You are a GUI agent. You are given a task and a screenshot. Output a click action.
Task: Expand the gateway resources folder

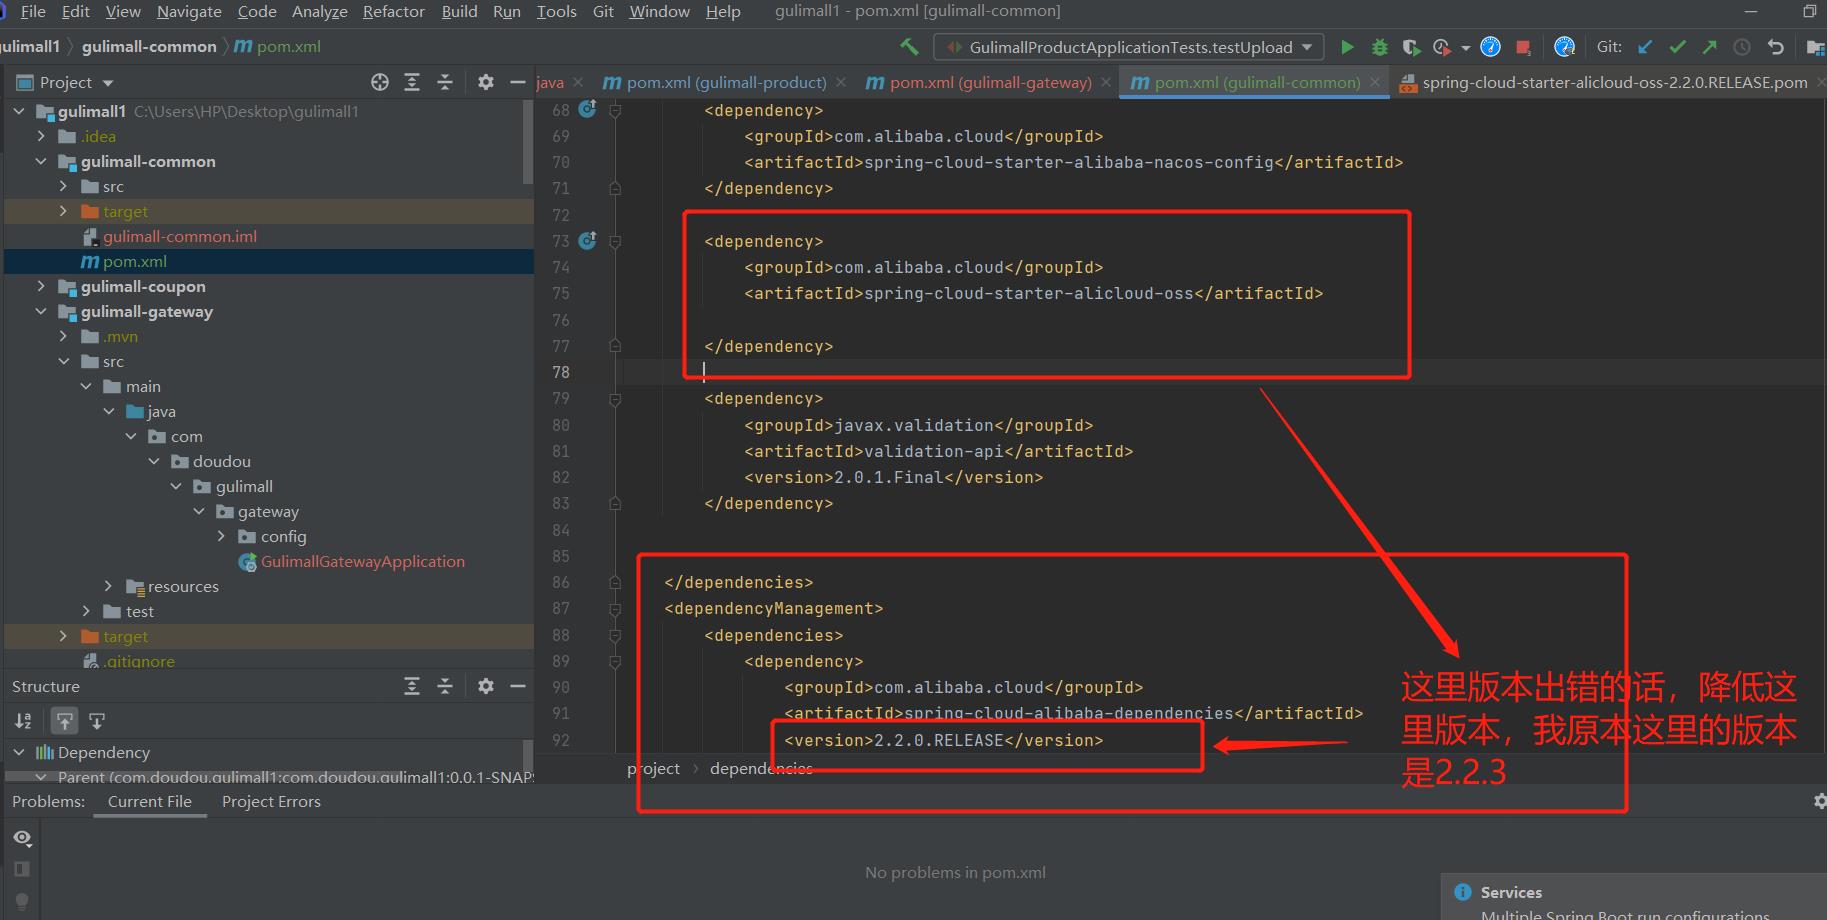108,586
